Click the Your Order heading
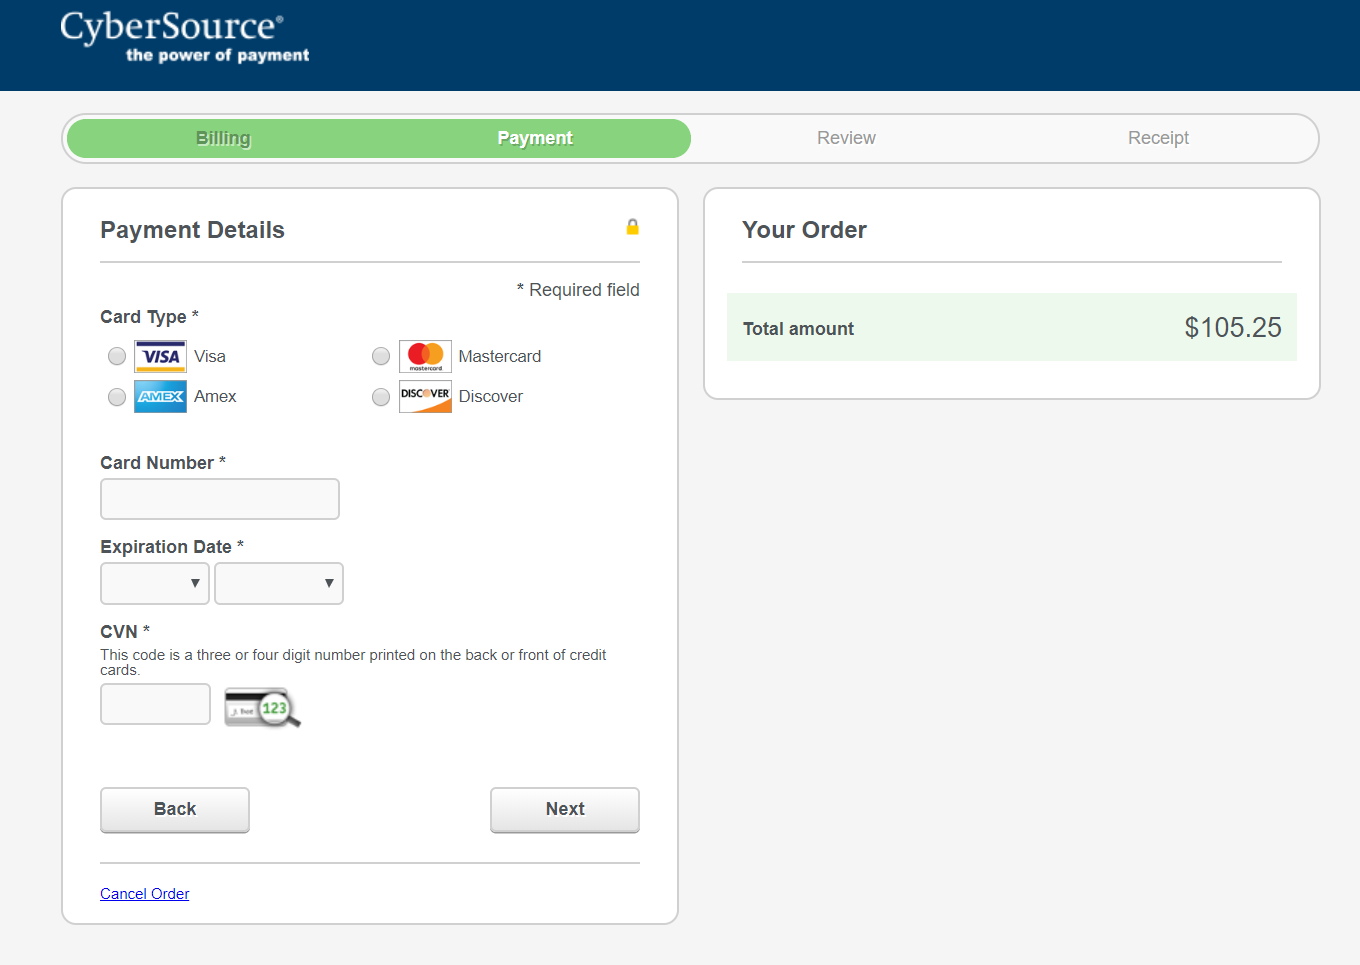The width and height of the screenshot is (1360, 965). (x=804, y=230)
